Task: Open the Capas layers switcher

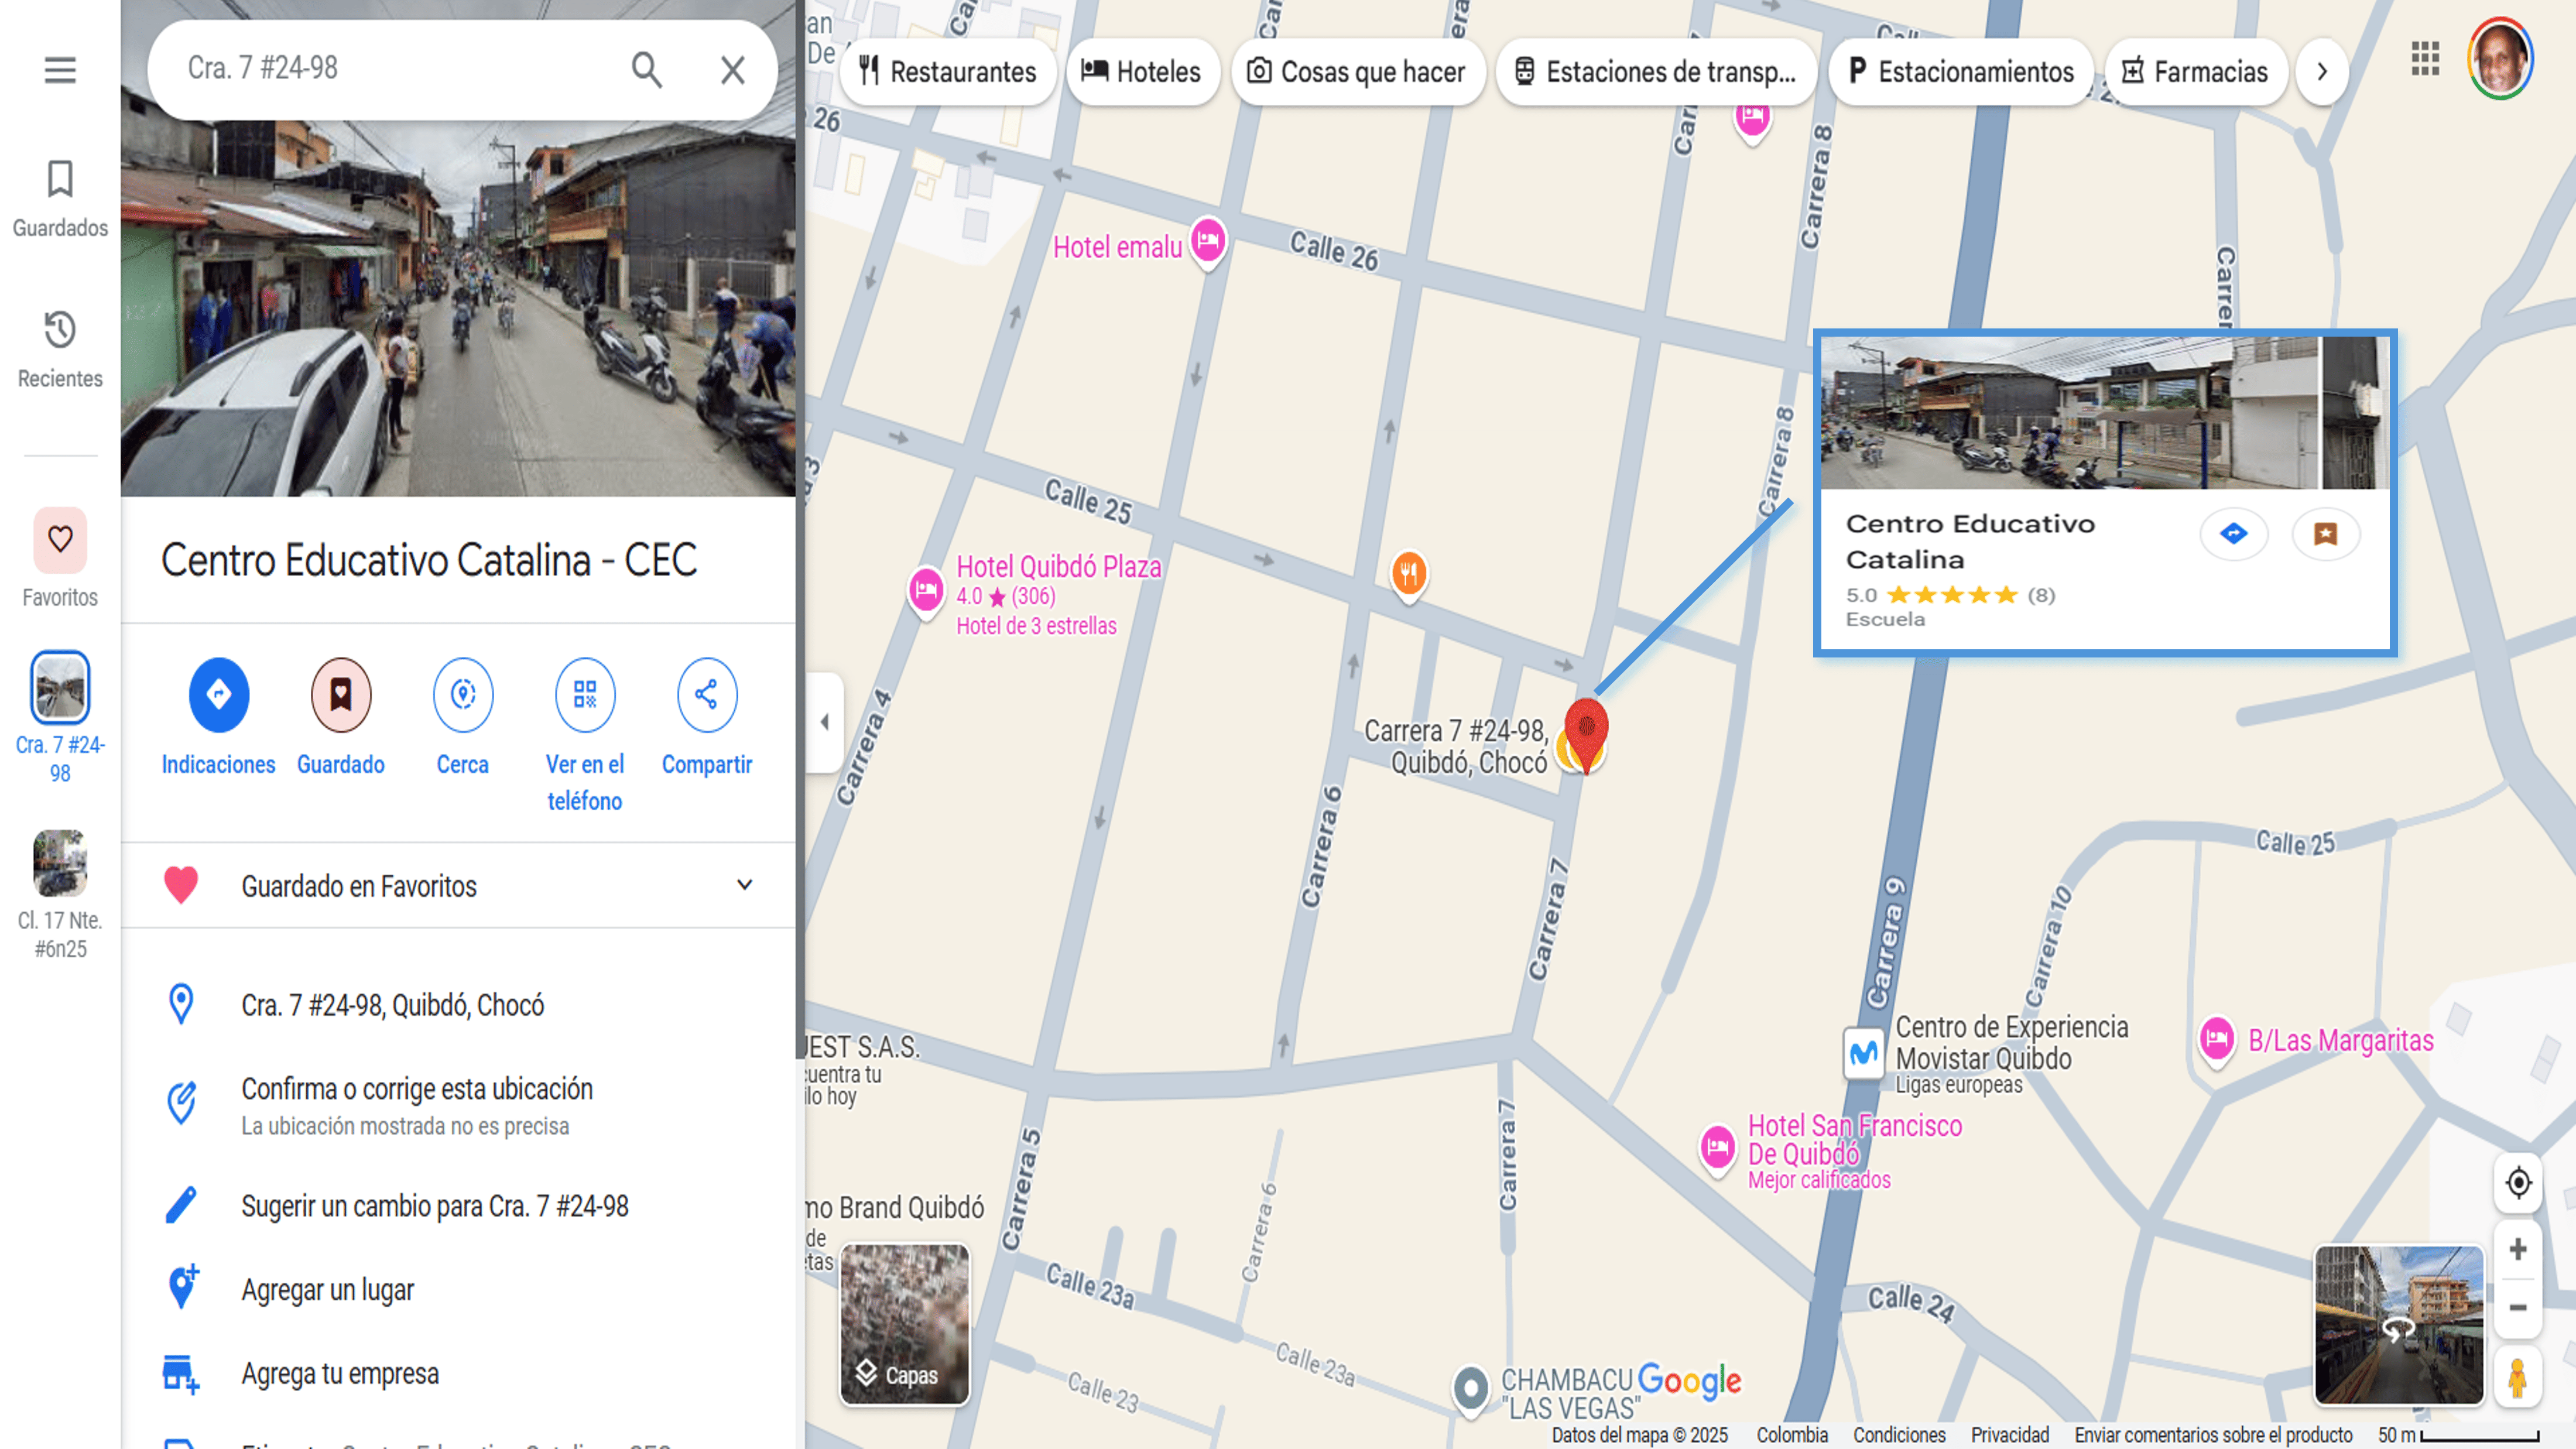Action: click(905, 1324)
